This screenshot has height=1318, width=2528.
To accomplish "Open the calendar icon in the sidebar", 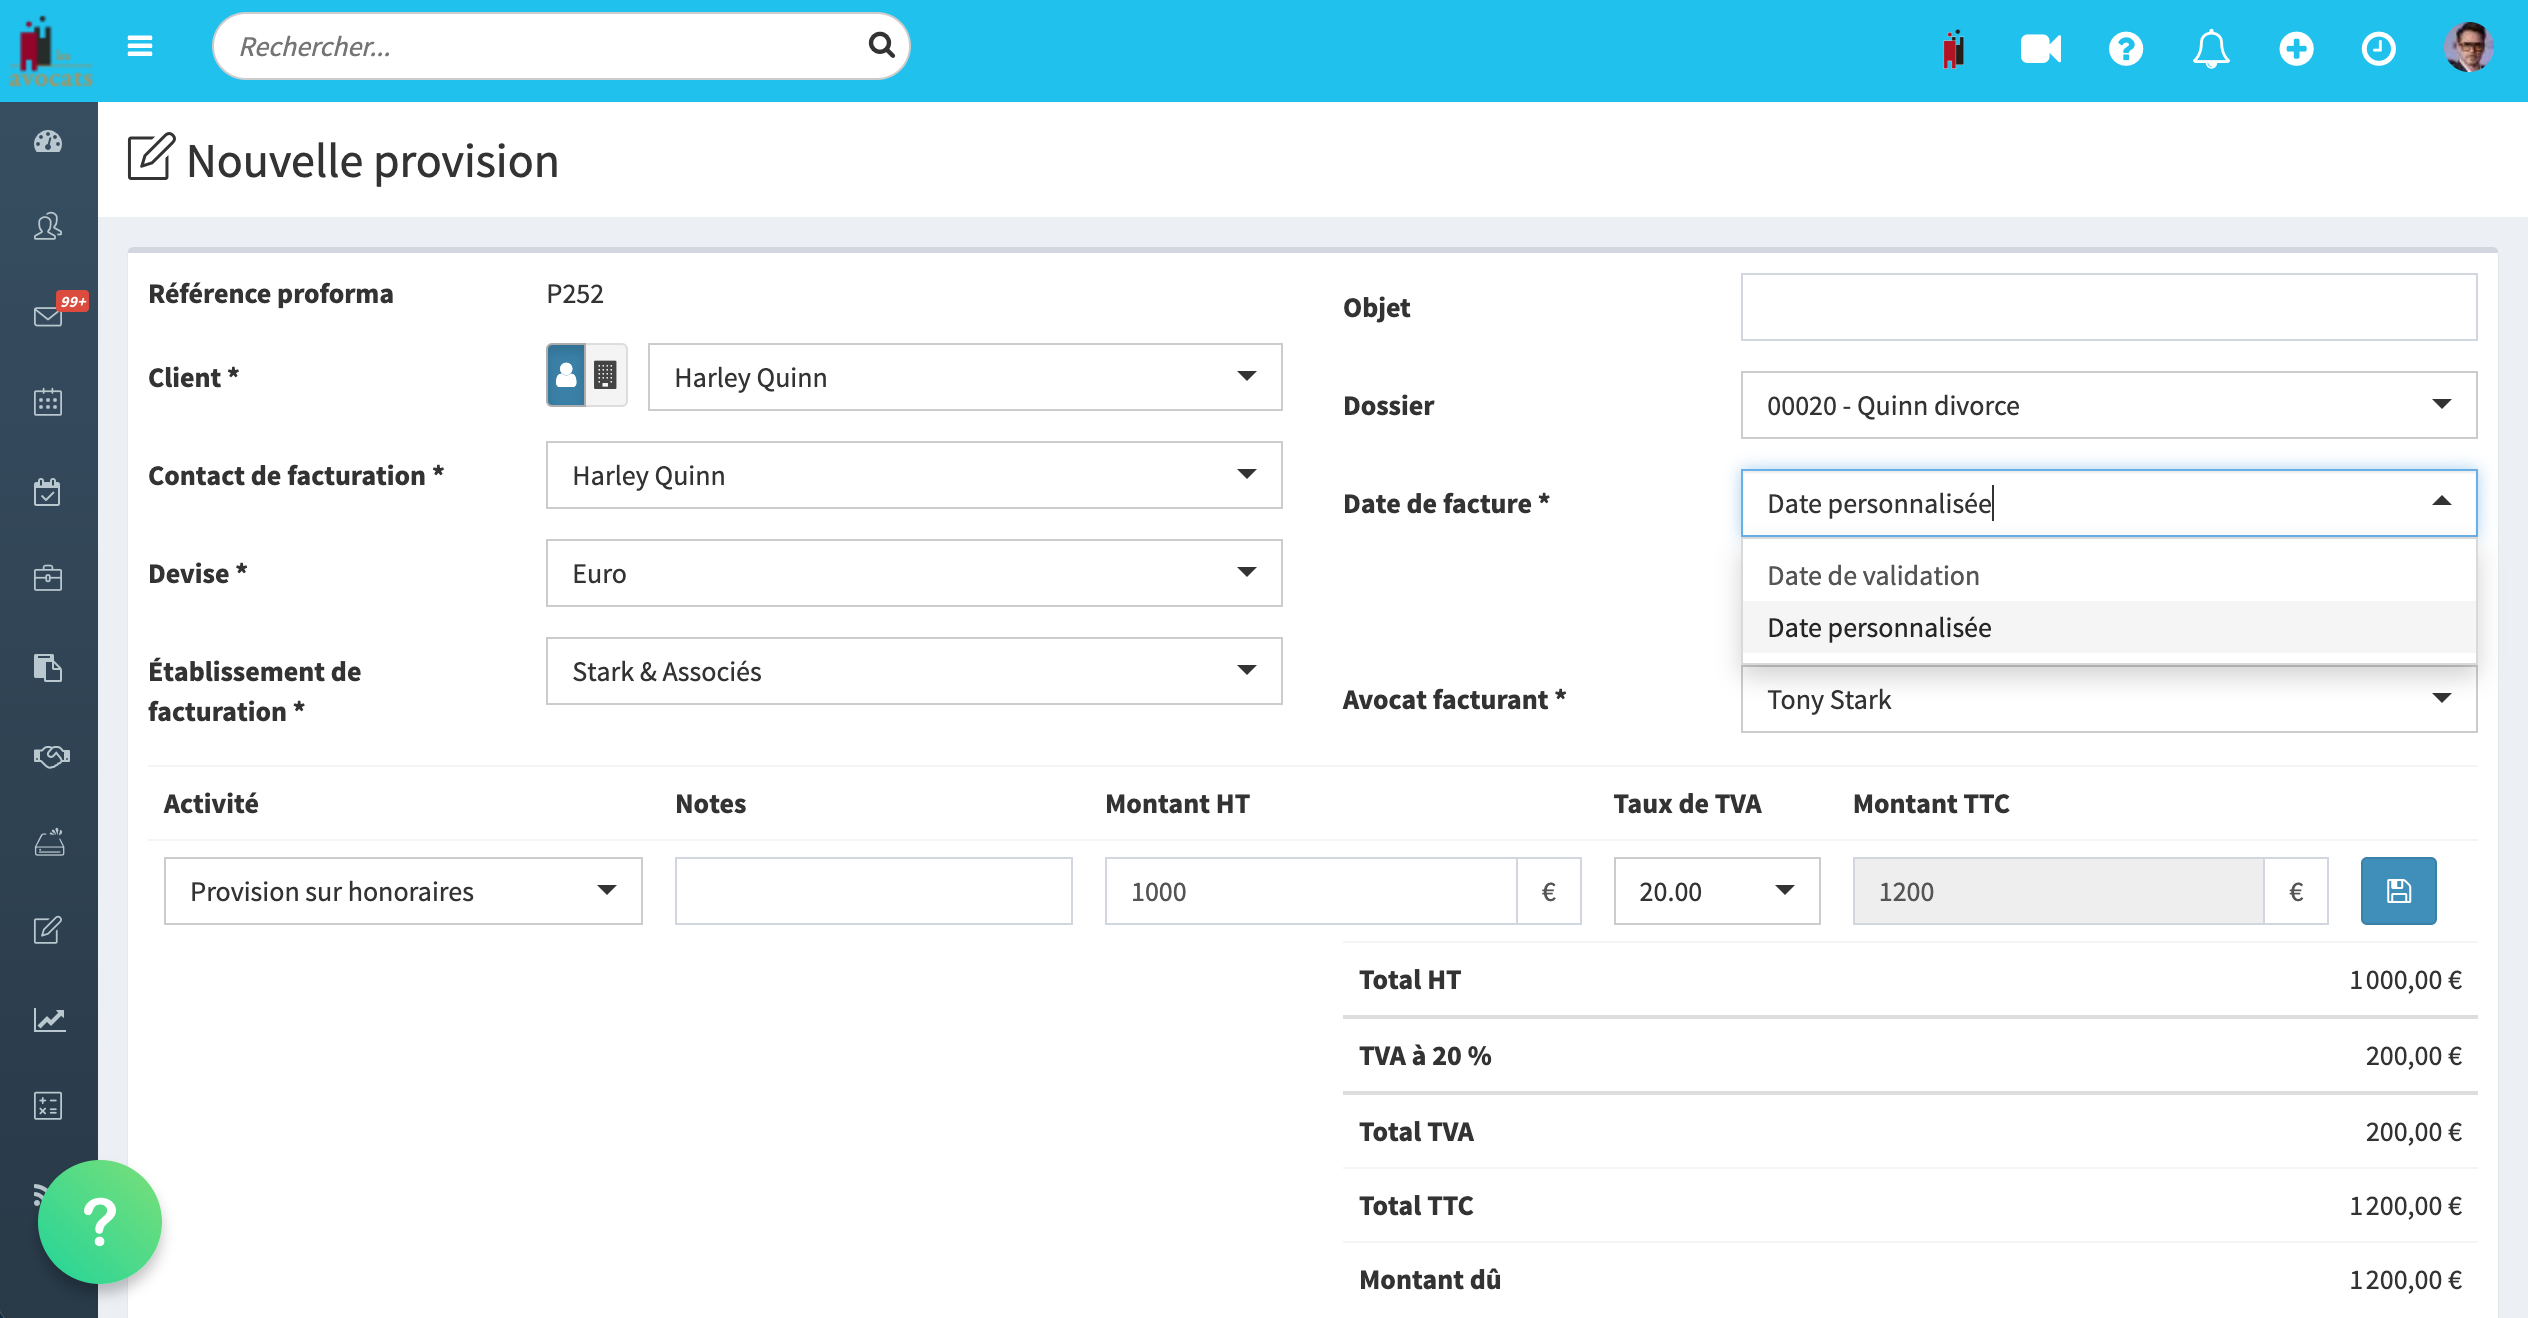I will pos(48,402).
